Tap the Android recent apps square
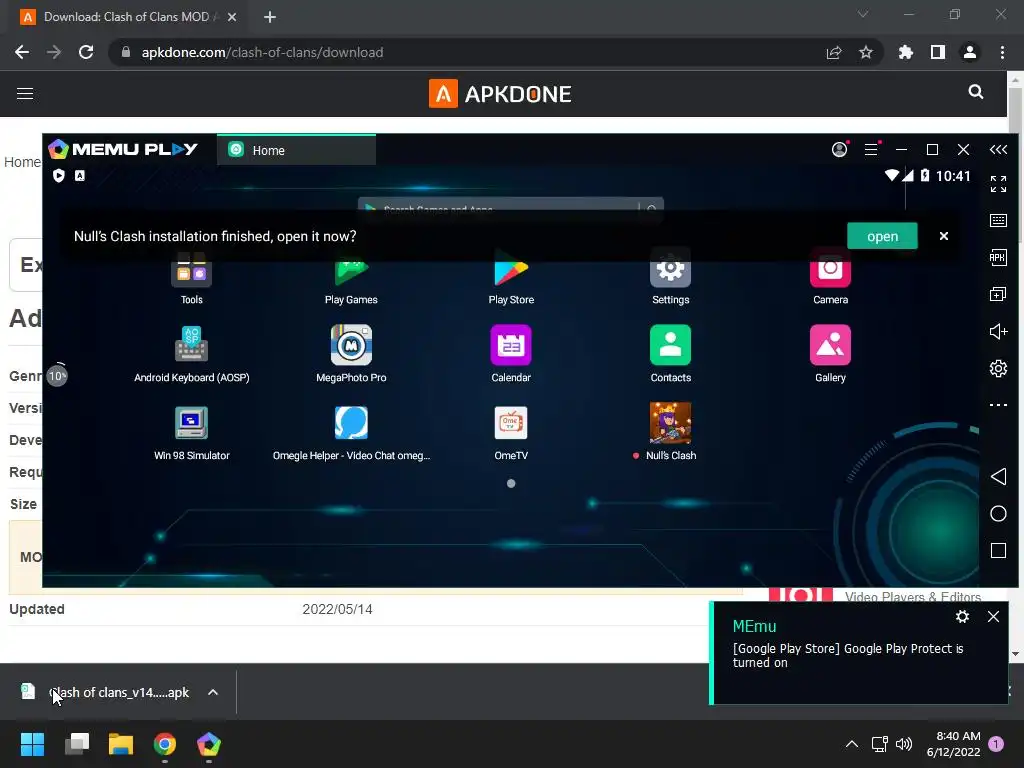This screenshot has width=1024, height=768. 998,551
